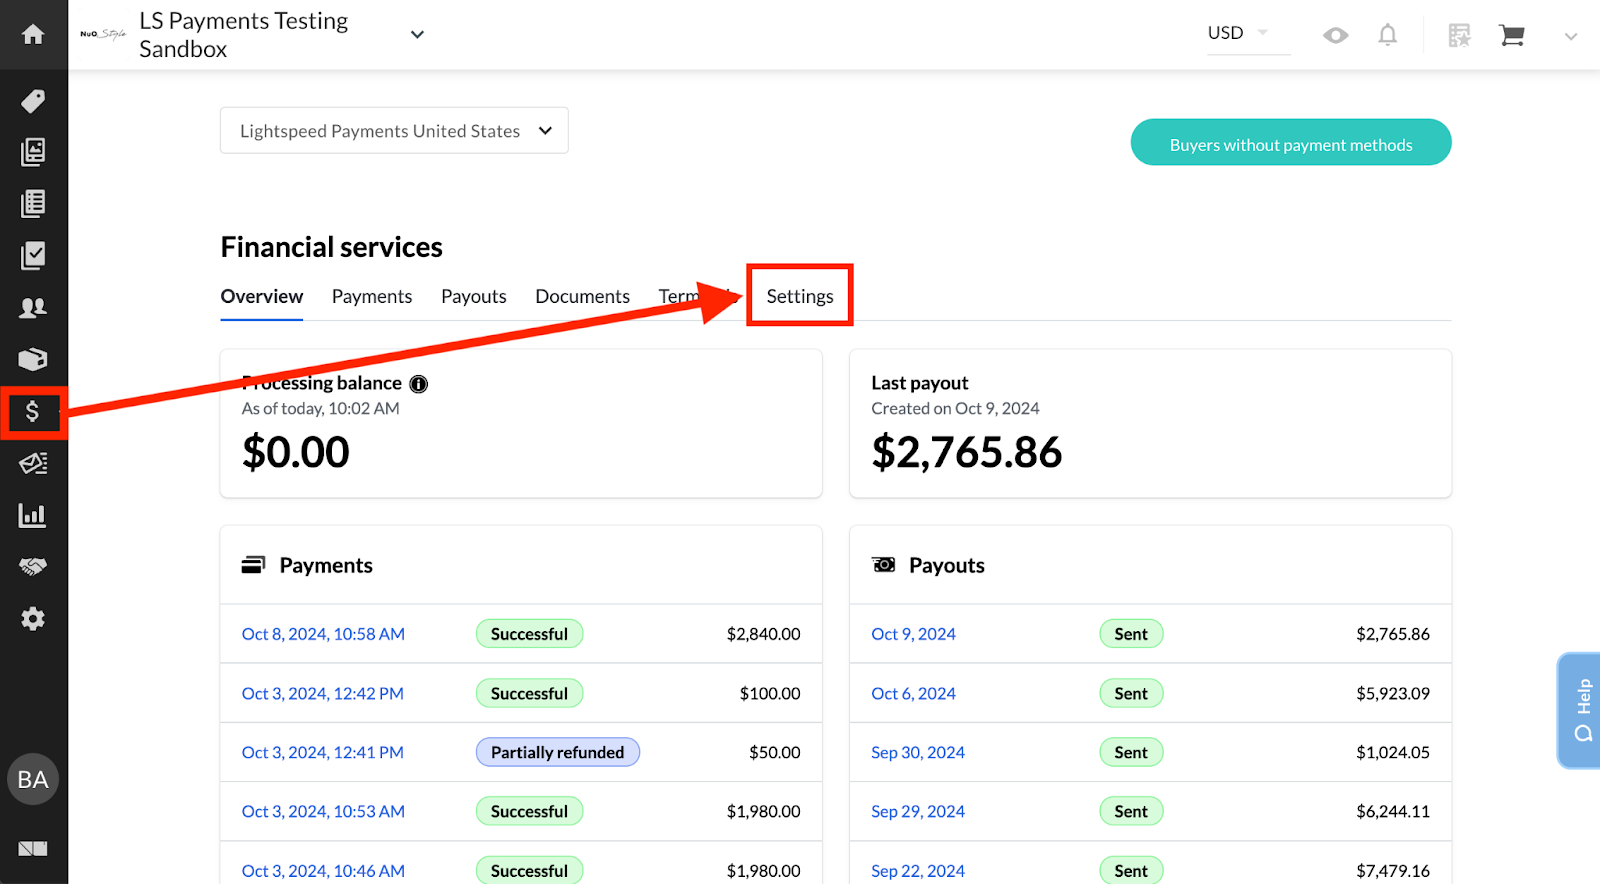The width and height of the screenshot is (1600, 884).
Task: Click the $100.00 payment amount
Action: click(x=770, y=694)
